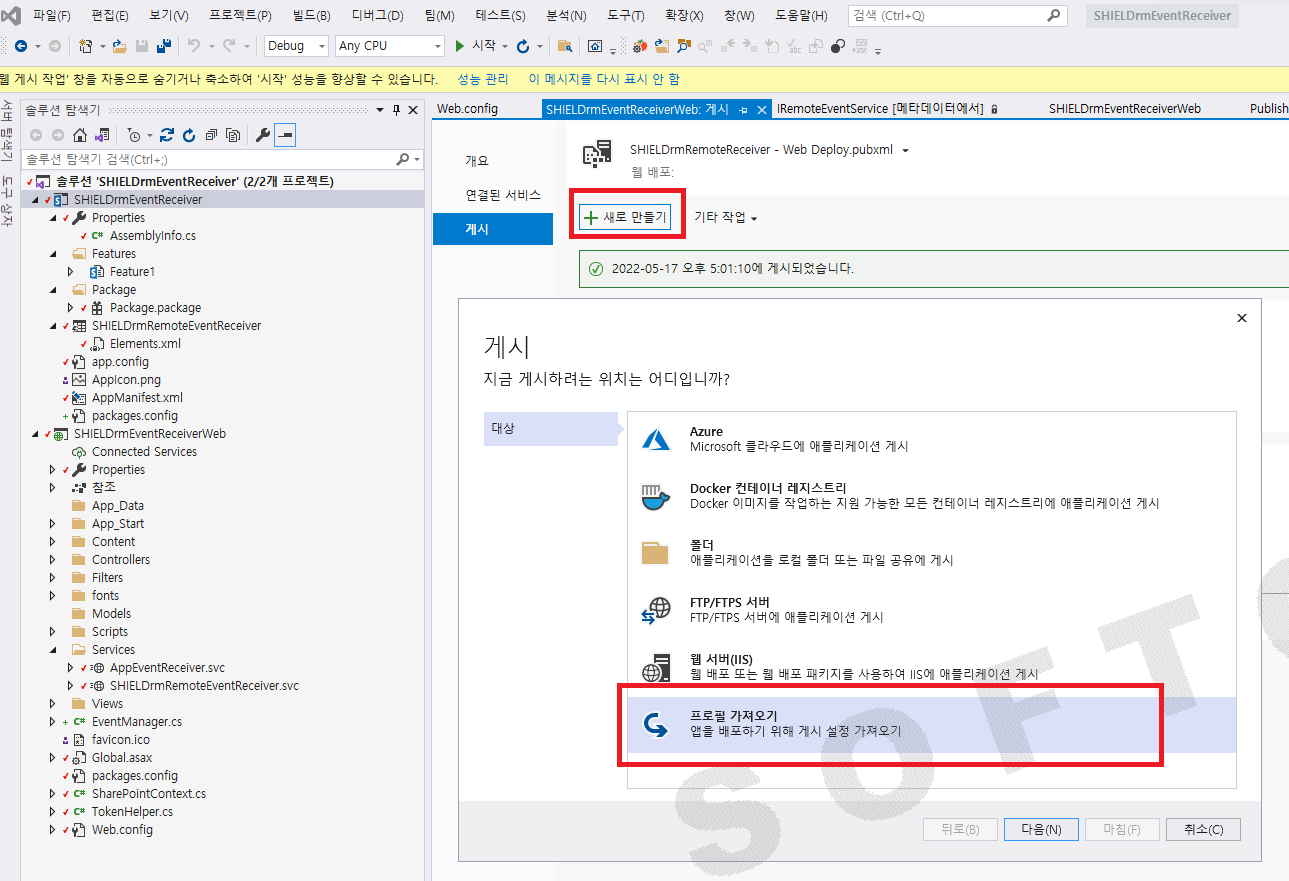Screen dimensions: 1289x881
Task: Expand the Views folder
Action: [53, 704]
